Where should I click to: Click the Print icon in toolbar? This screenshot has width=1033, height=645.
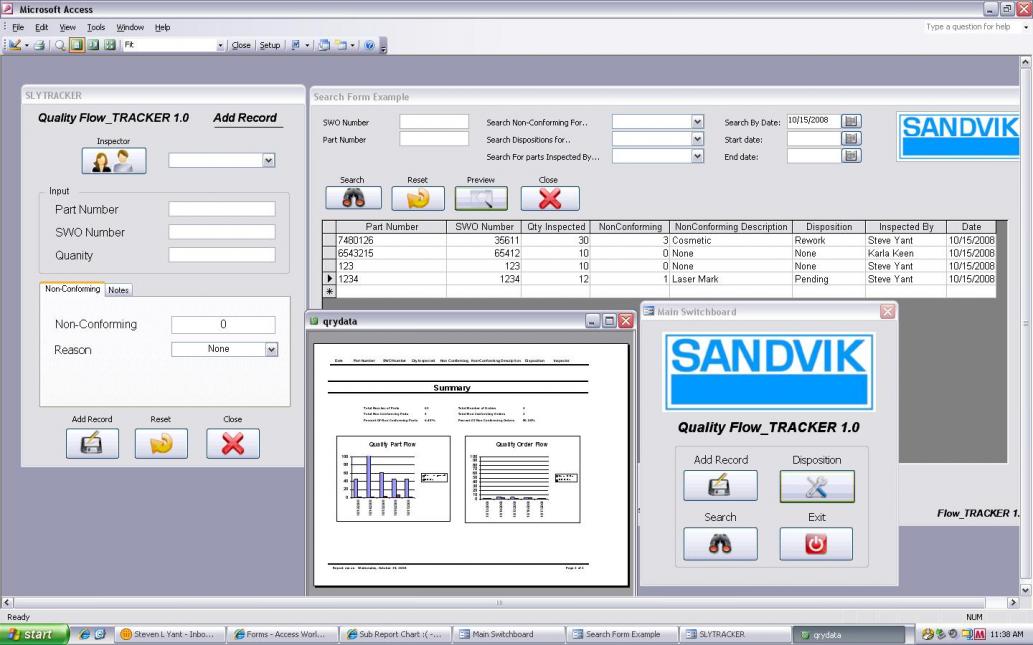(40, 45)
